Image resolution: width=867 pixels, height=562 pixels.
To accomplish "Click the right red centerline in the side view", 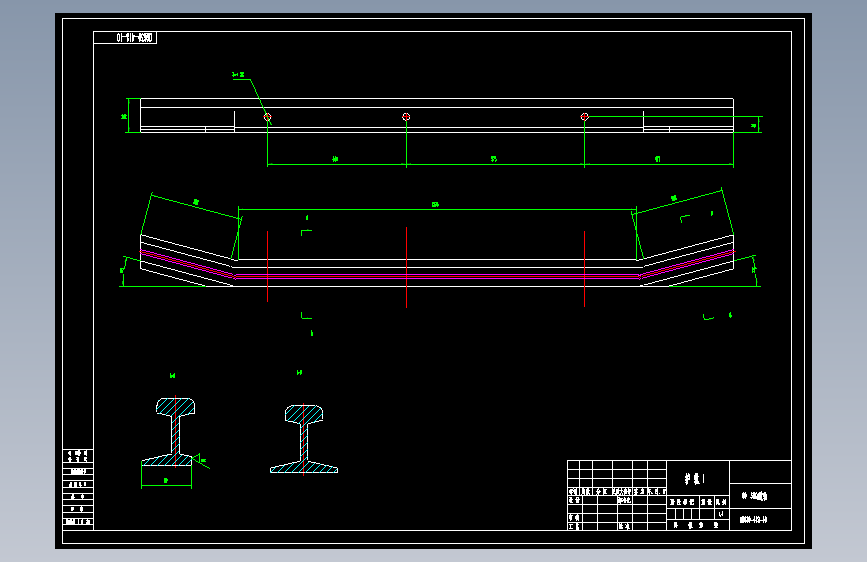I will point(584,269).
